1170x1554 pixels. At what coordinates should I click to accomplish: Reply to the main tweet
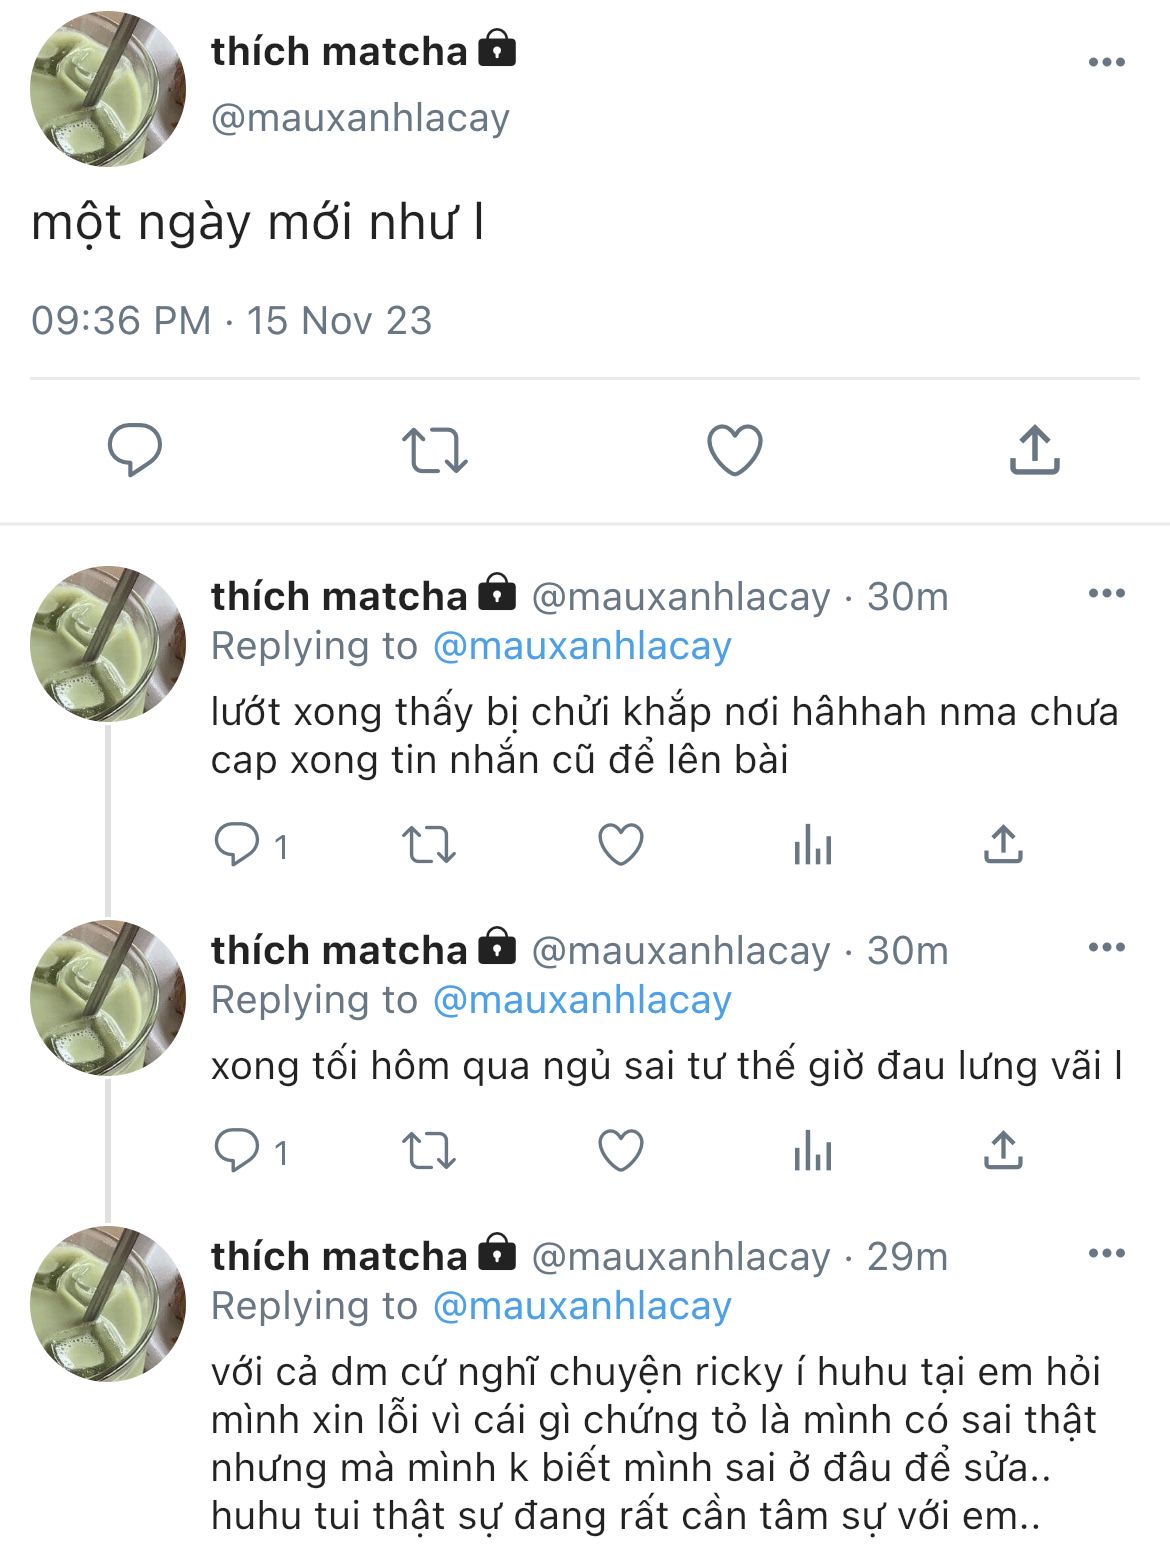click(x=135, y=450)
